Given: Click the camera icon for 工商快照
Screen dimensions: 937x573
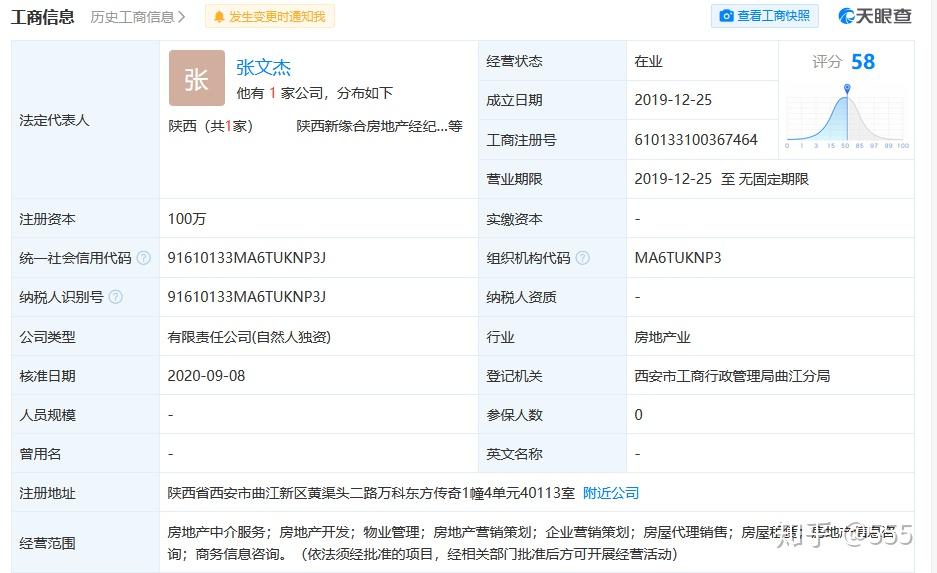Looking at the screenshot, I should click(727, 16).
